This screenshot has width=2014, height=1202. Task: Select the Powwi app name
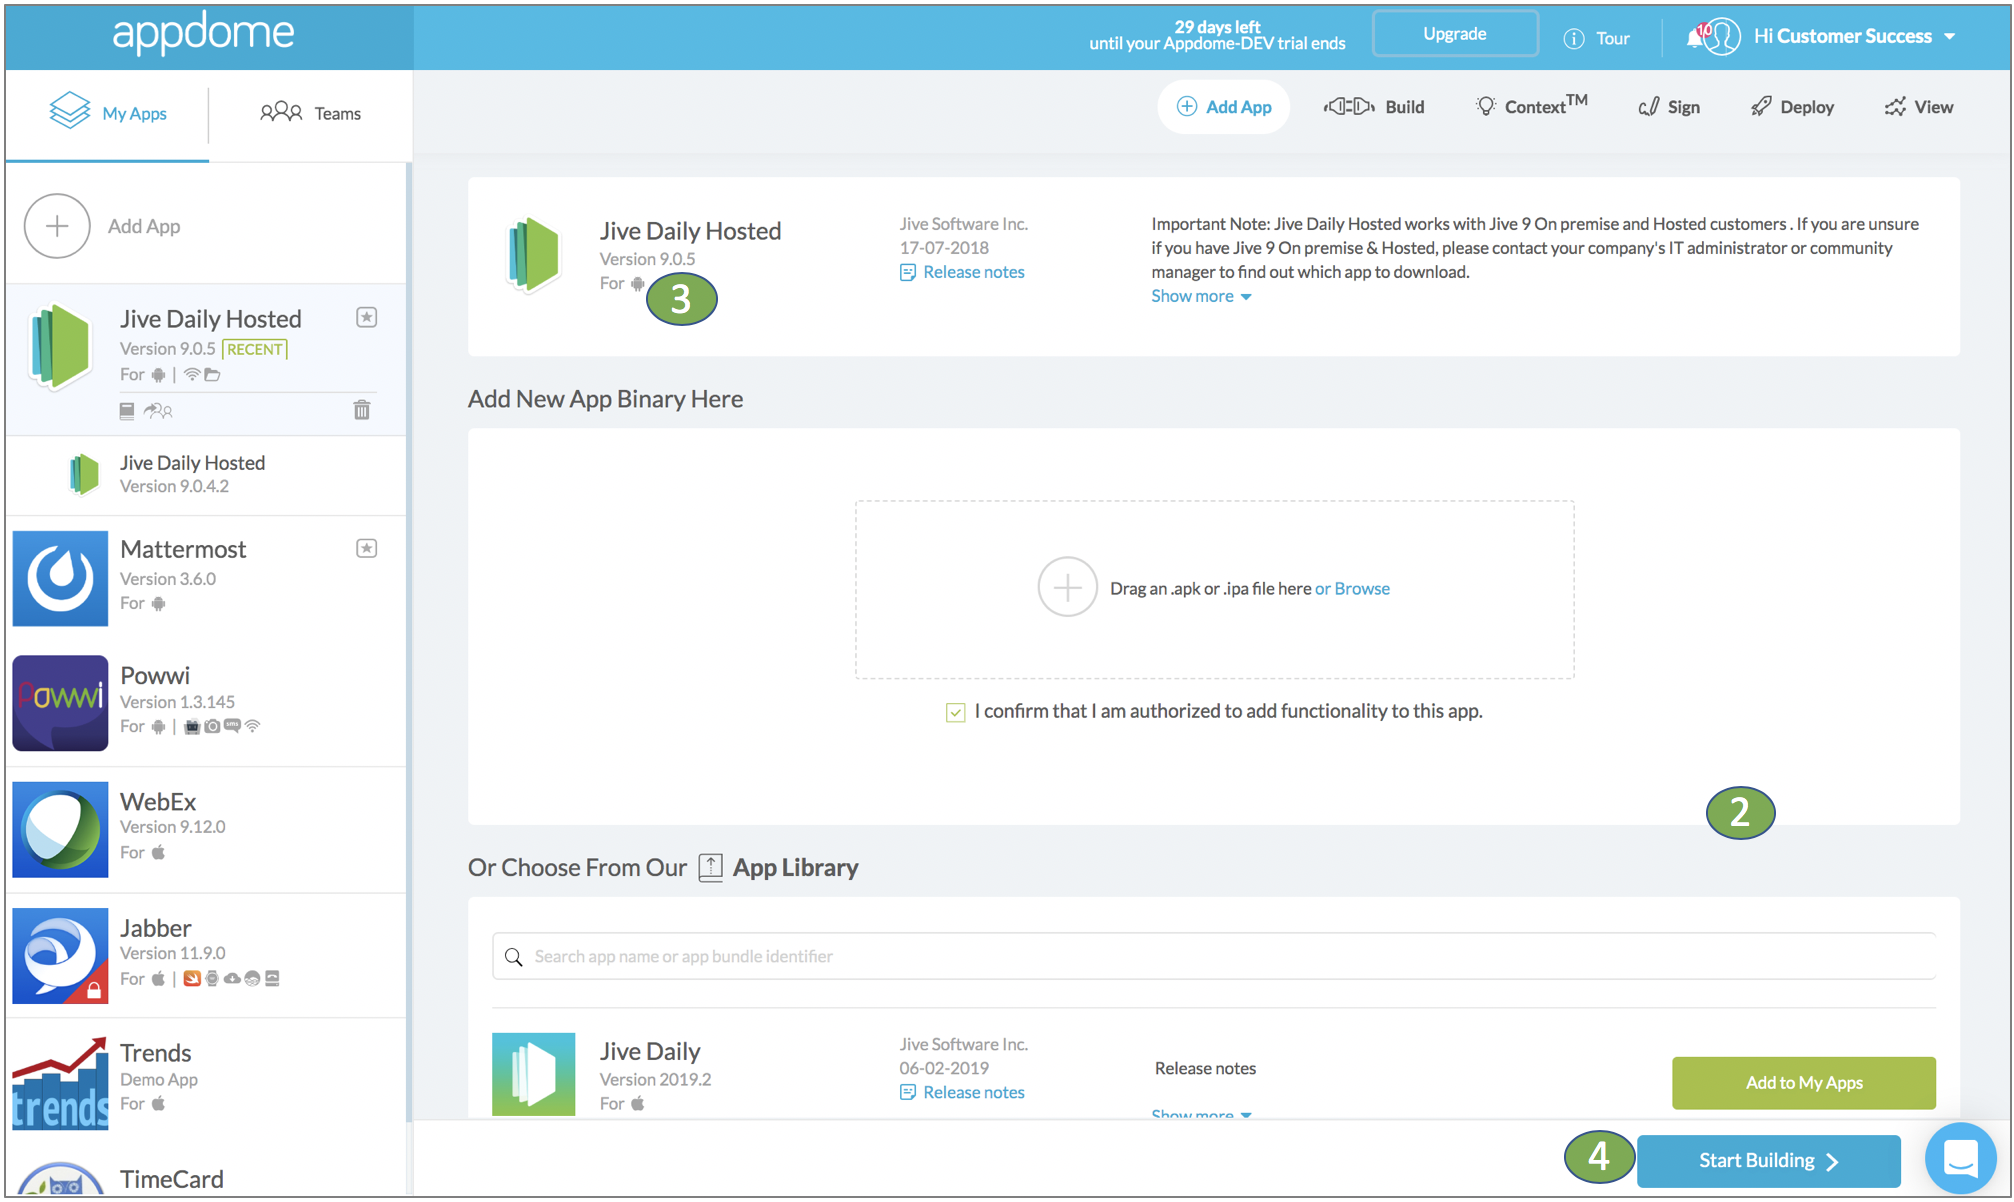(x=155, y=675)
